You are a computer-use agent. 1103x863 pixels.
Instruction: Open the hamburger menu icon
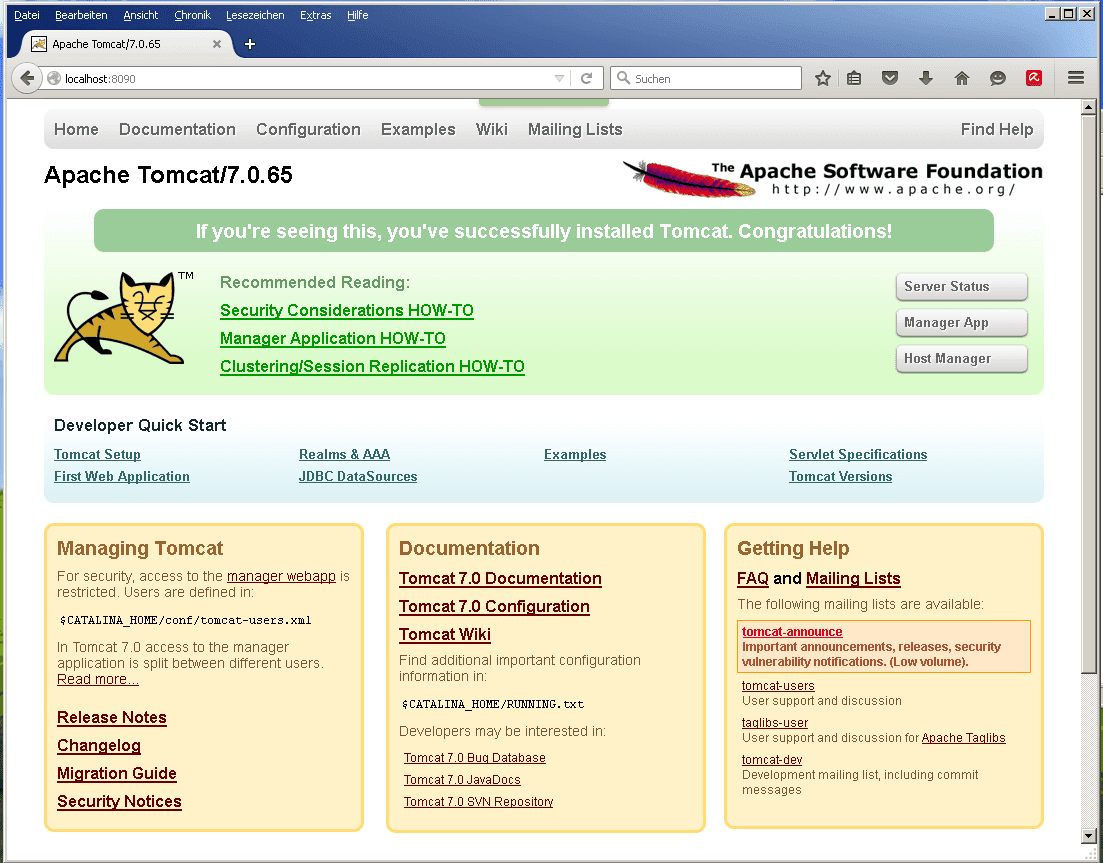tap(1076, 78)
